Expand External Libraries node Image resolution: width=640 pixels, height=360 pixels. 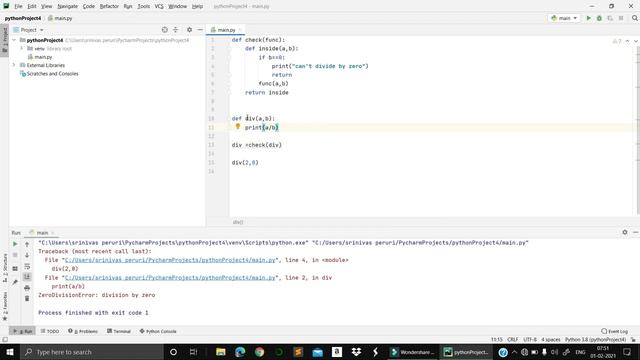pos(15,65)
